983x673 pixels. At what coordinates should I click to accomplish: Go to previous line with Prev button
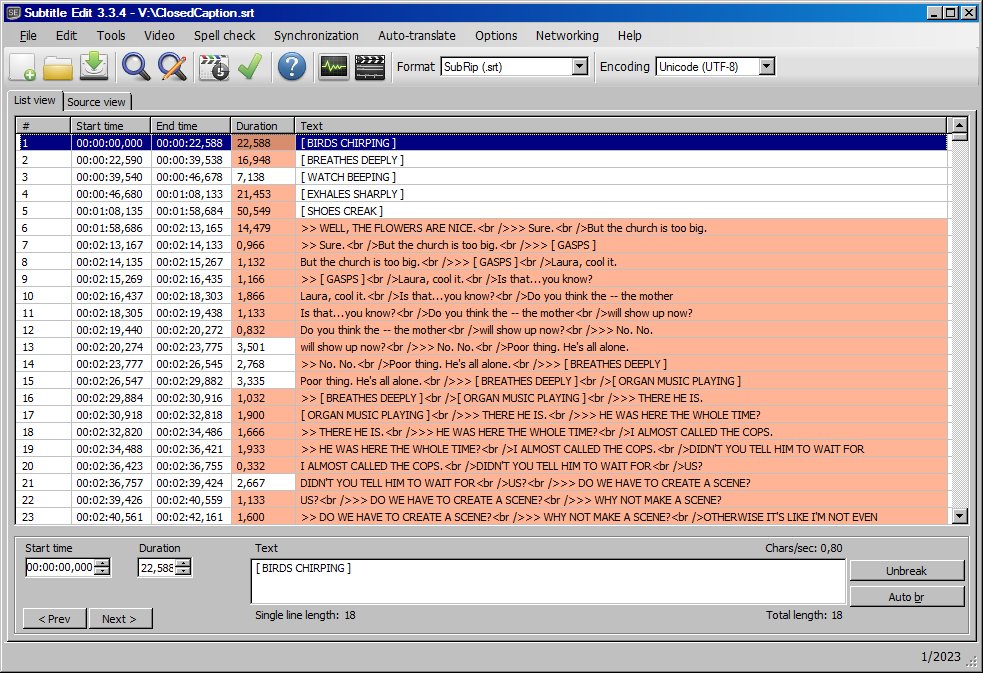55,619
